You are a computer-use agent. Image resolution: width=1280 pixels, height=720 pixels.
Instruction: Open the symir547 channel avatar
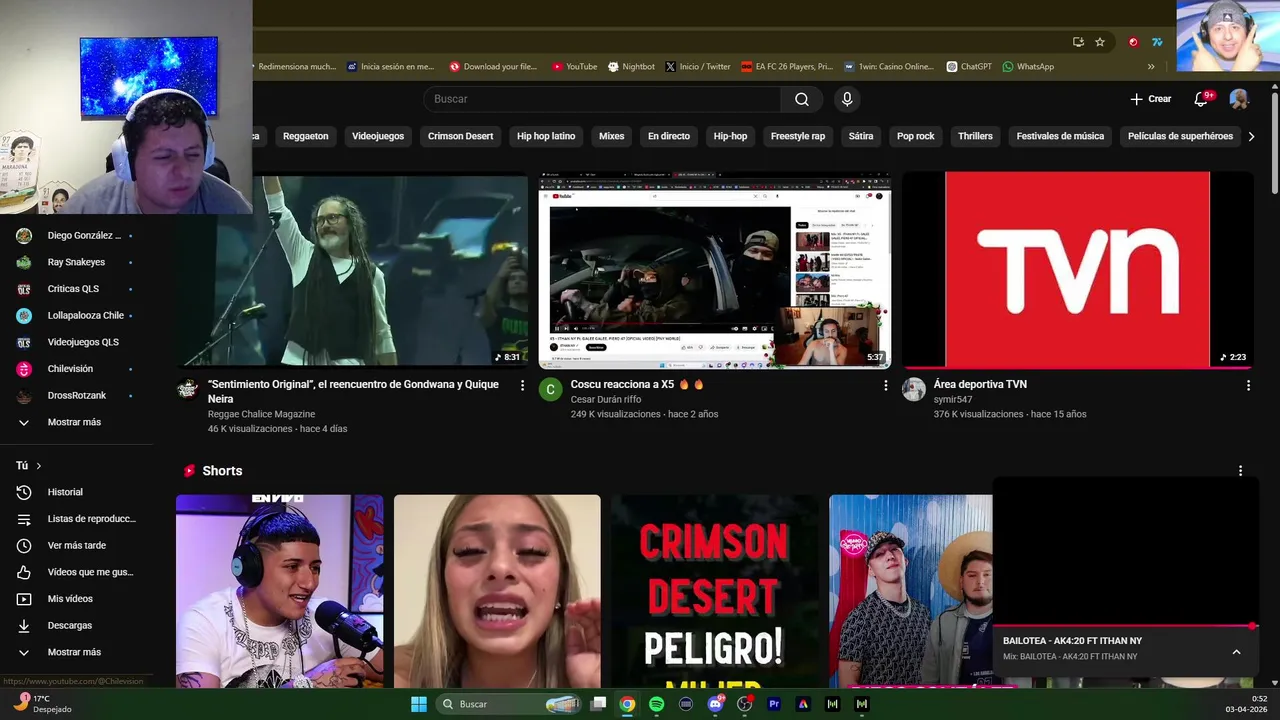tap(914, 390)
